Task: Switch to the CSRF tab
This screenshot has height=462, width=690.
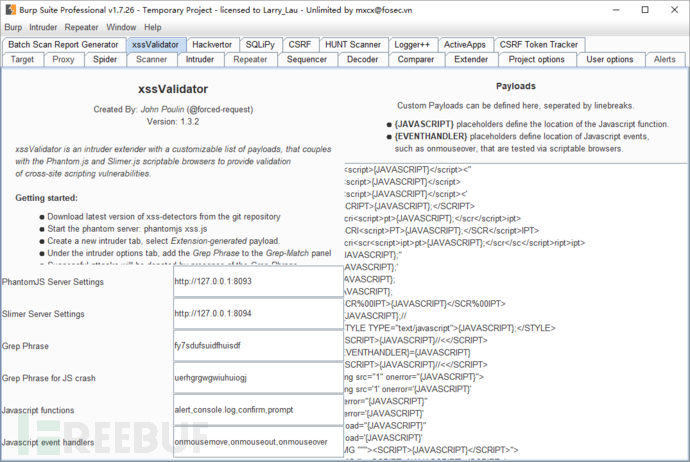Action: (300, 45)
